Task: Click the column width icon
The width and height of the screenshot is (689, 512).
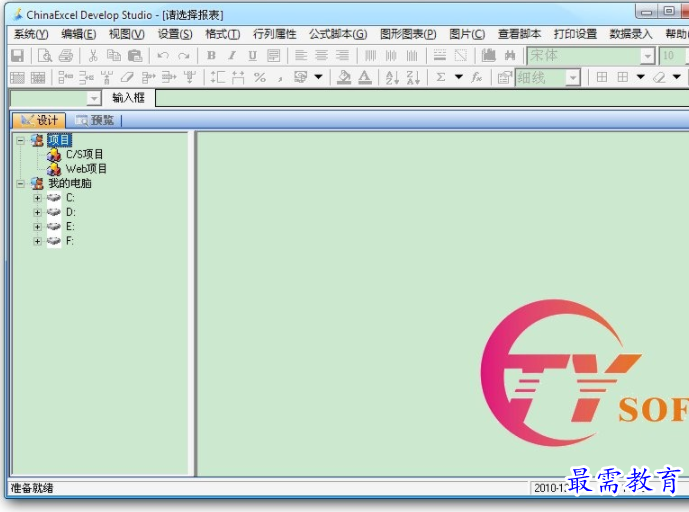Action: (238, 78)
